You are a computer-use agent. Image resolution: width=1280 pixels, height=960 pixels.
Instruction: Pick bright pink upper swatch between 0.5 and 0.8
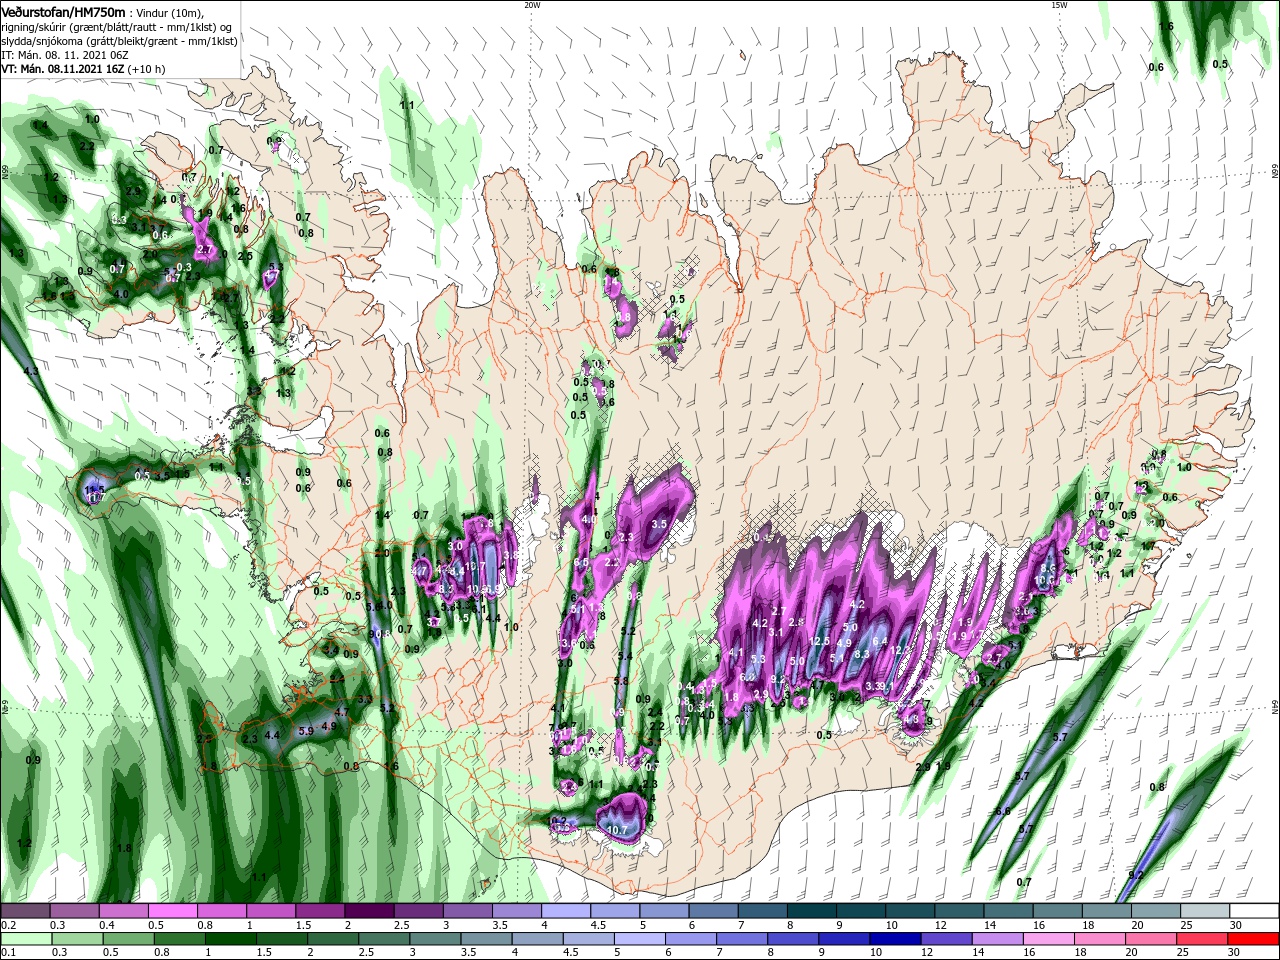(172, 911)
